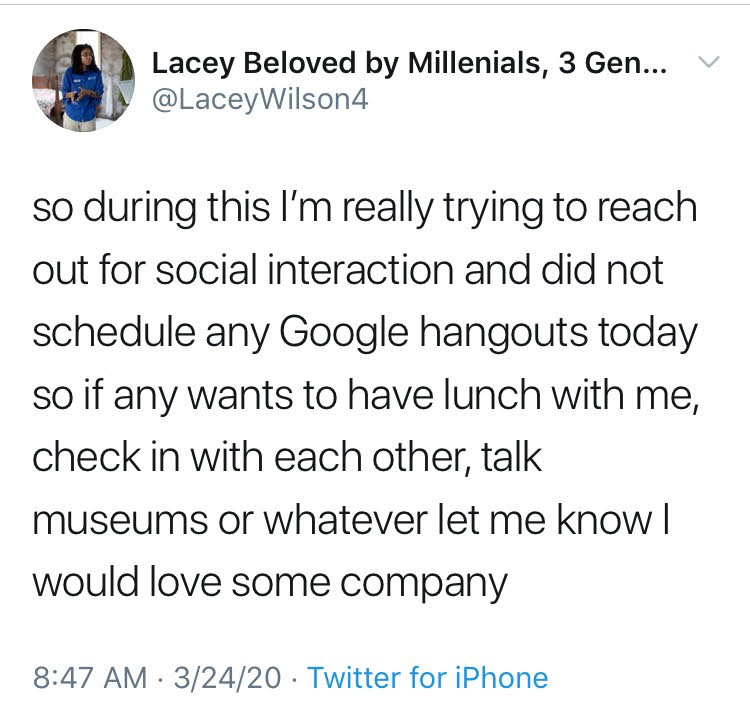Open Lacey's circular profile picture
750x711 pixels.
[83, 80]
